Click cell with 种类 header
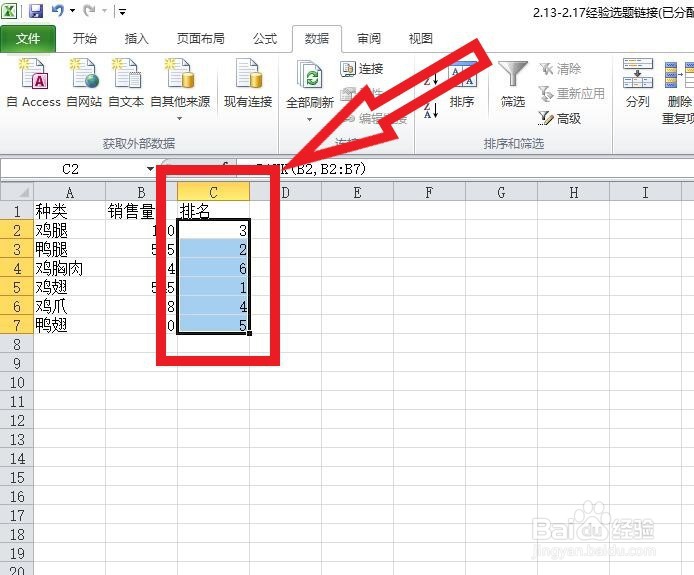The image size is (694, 575). [69, 211]
